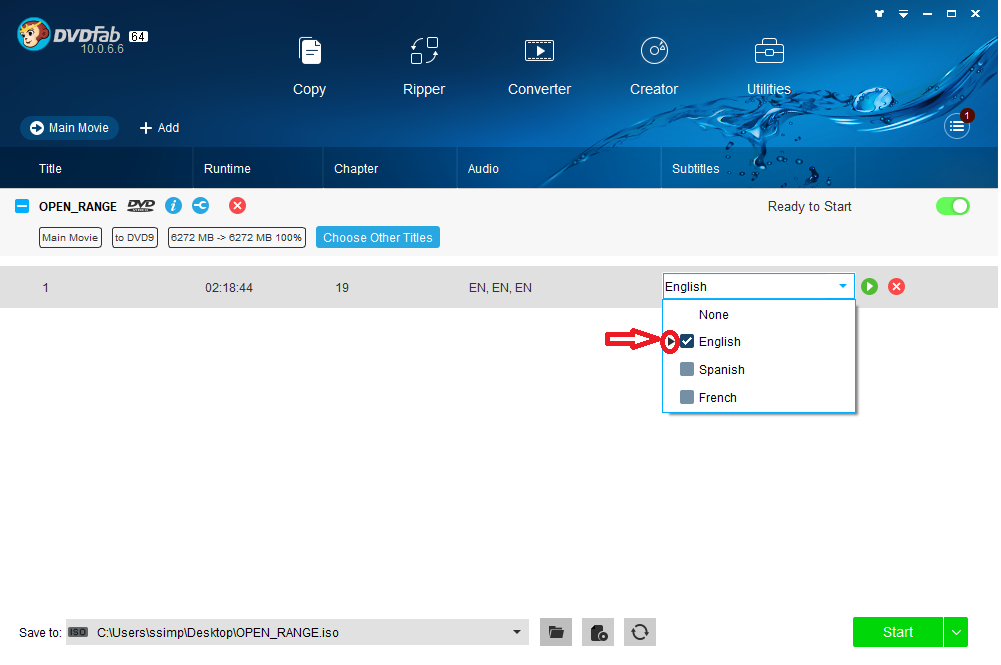Click the Chapter column header
This screenshot has width=1001, height=665.
click(356, 169)
